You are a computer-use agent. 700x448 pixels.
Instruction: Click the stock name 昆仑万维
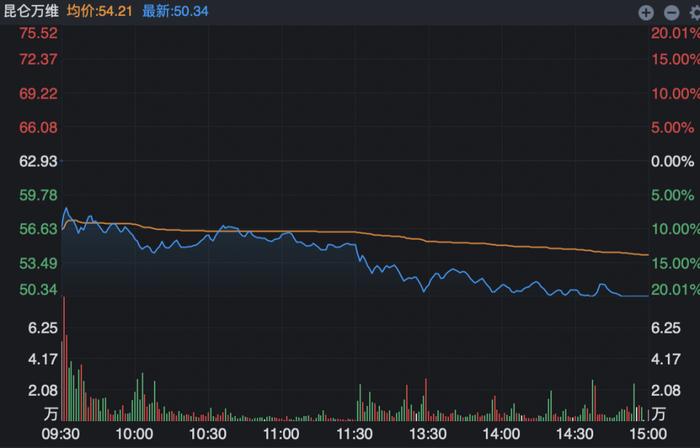point(31,11)
